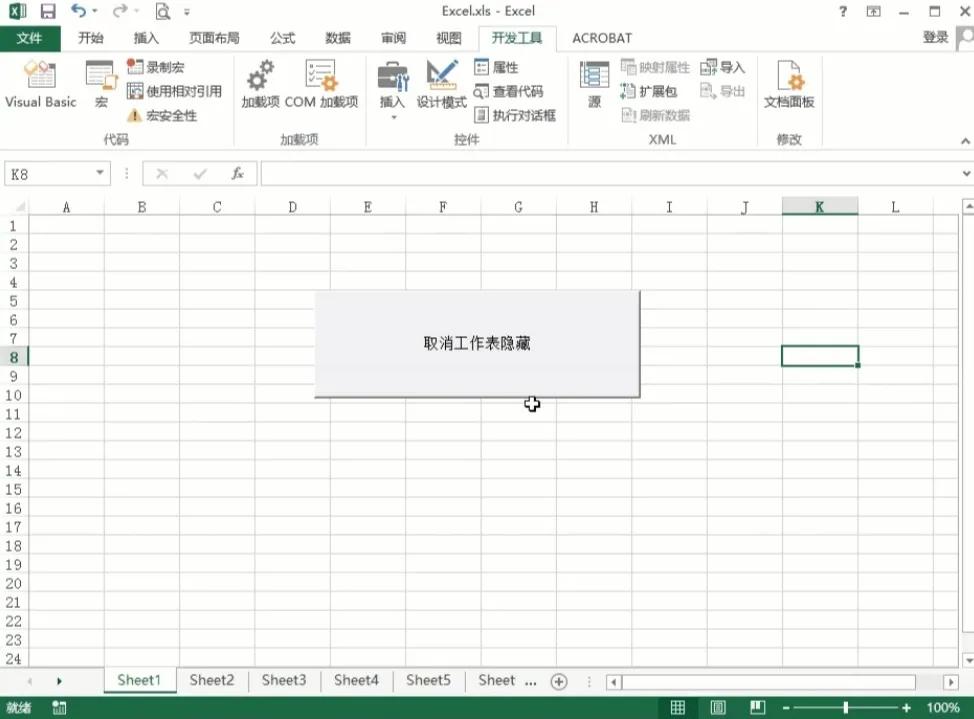
Task: Click horizontal scrollbar right arrow
Action: coord(950,682)
